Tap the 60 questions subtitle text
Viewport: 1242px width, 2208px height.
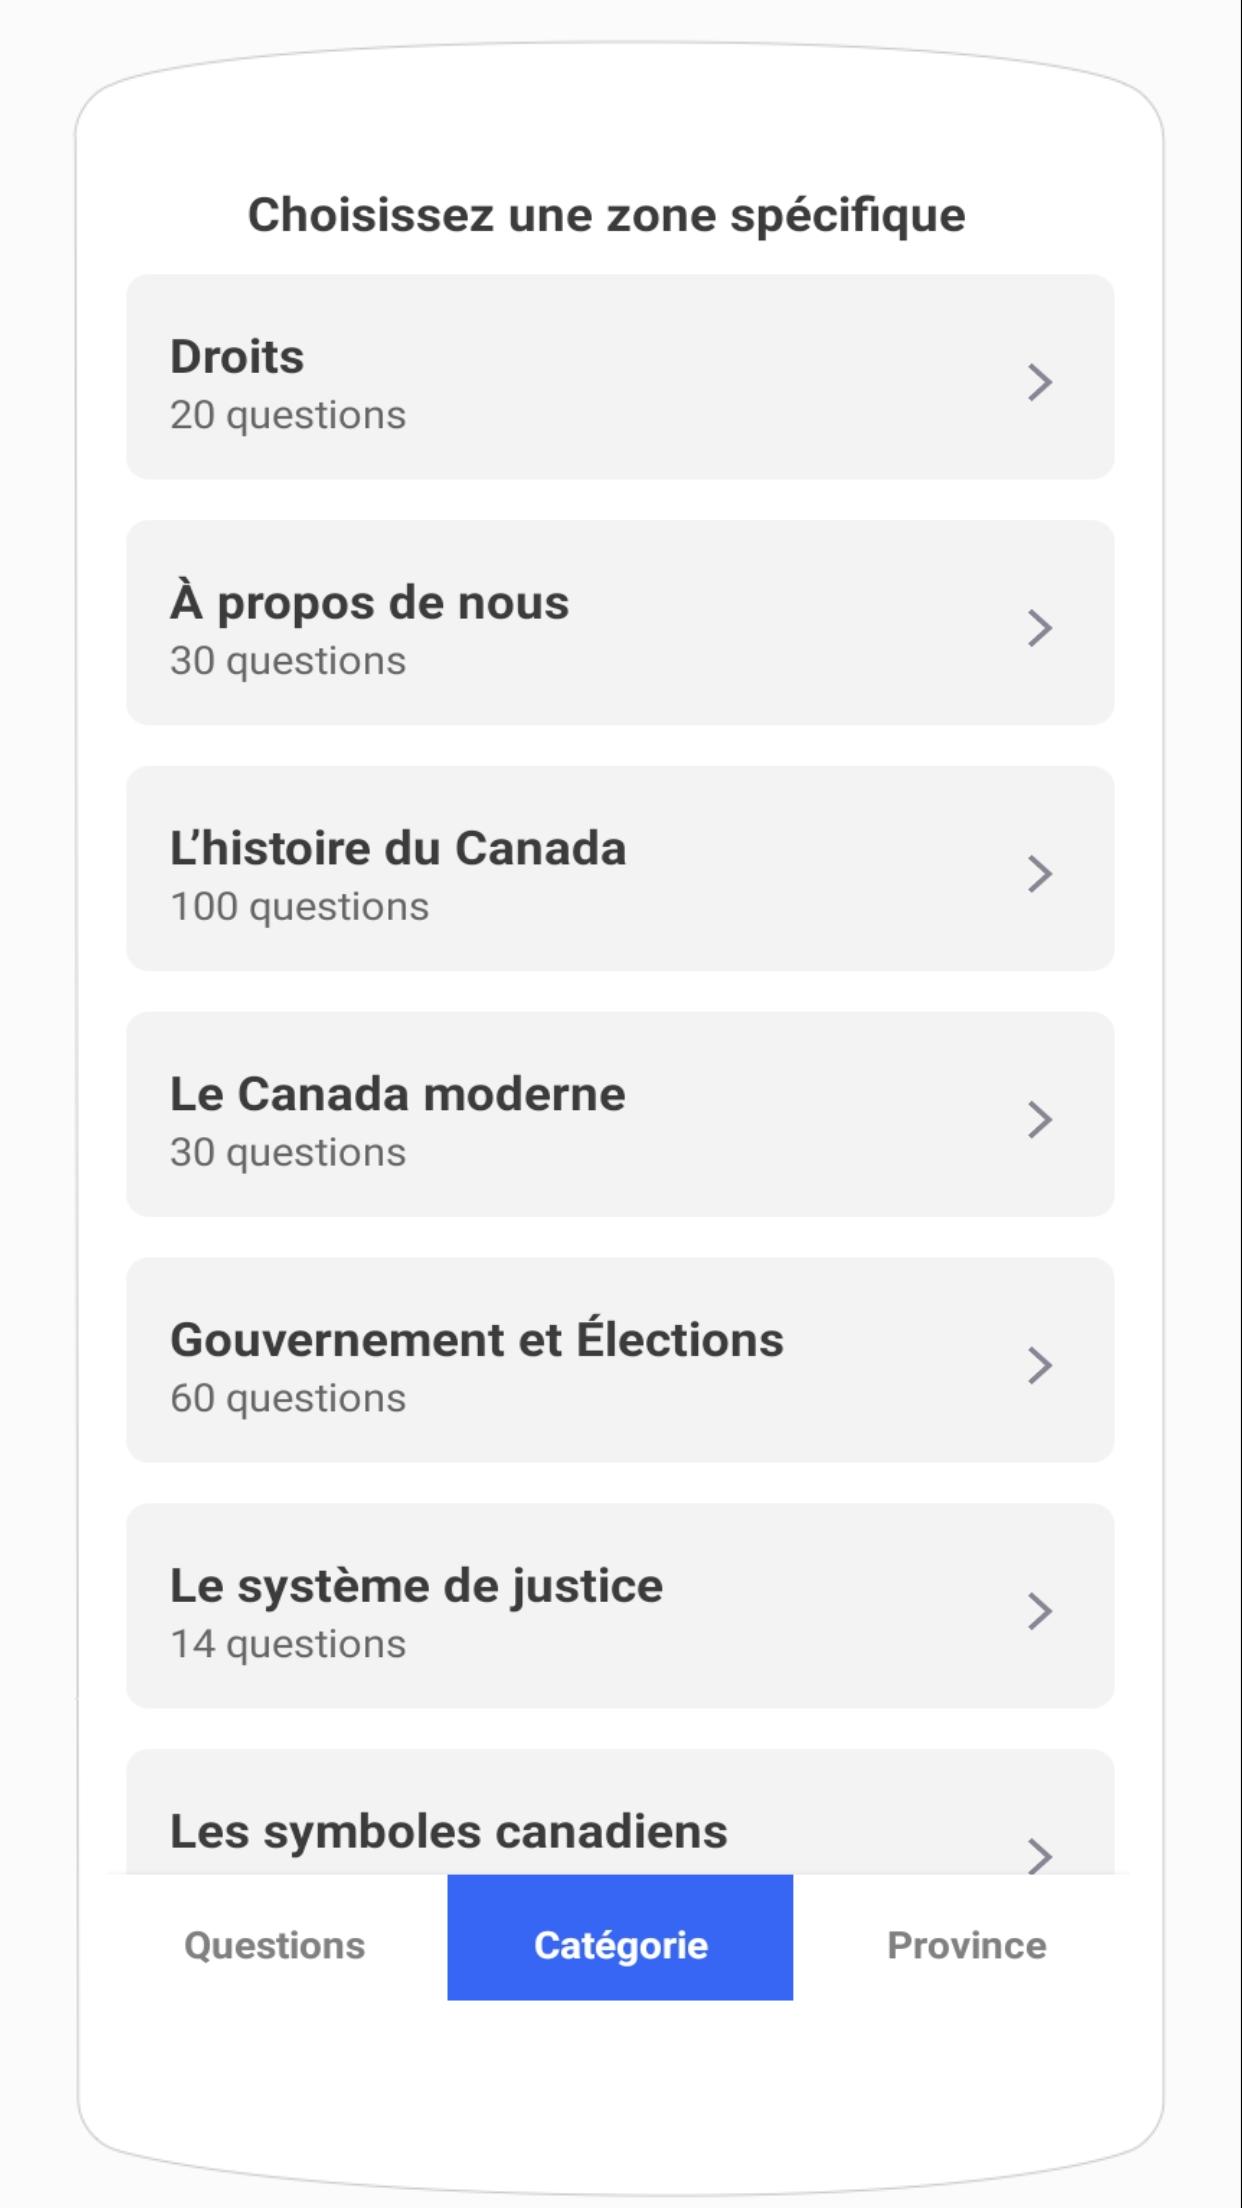[x=288, y=1399]
